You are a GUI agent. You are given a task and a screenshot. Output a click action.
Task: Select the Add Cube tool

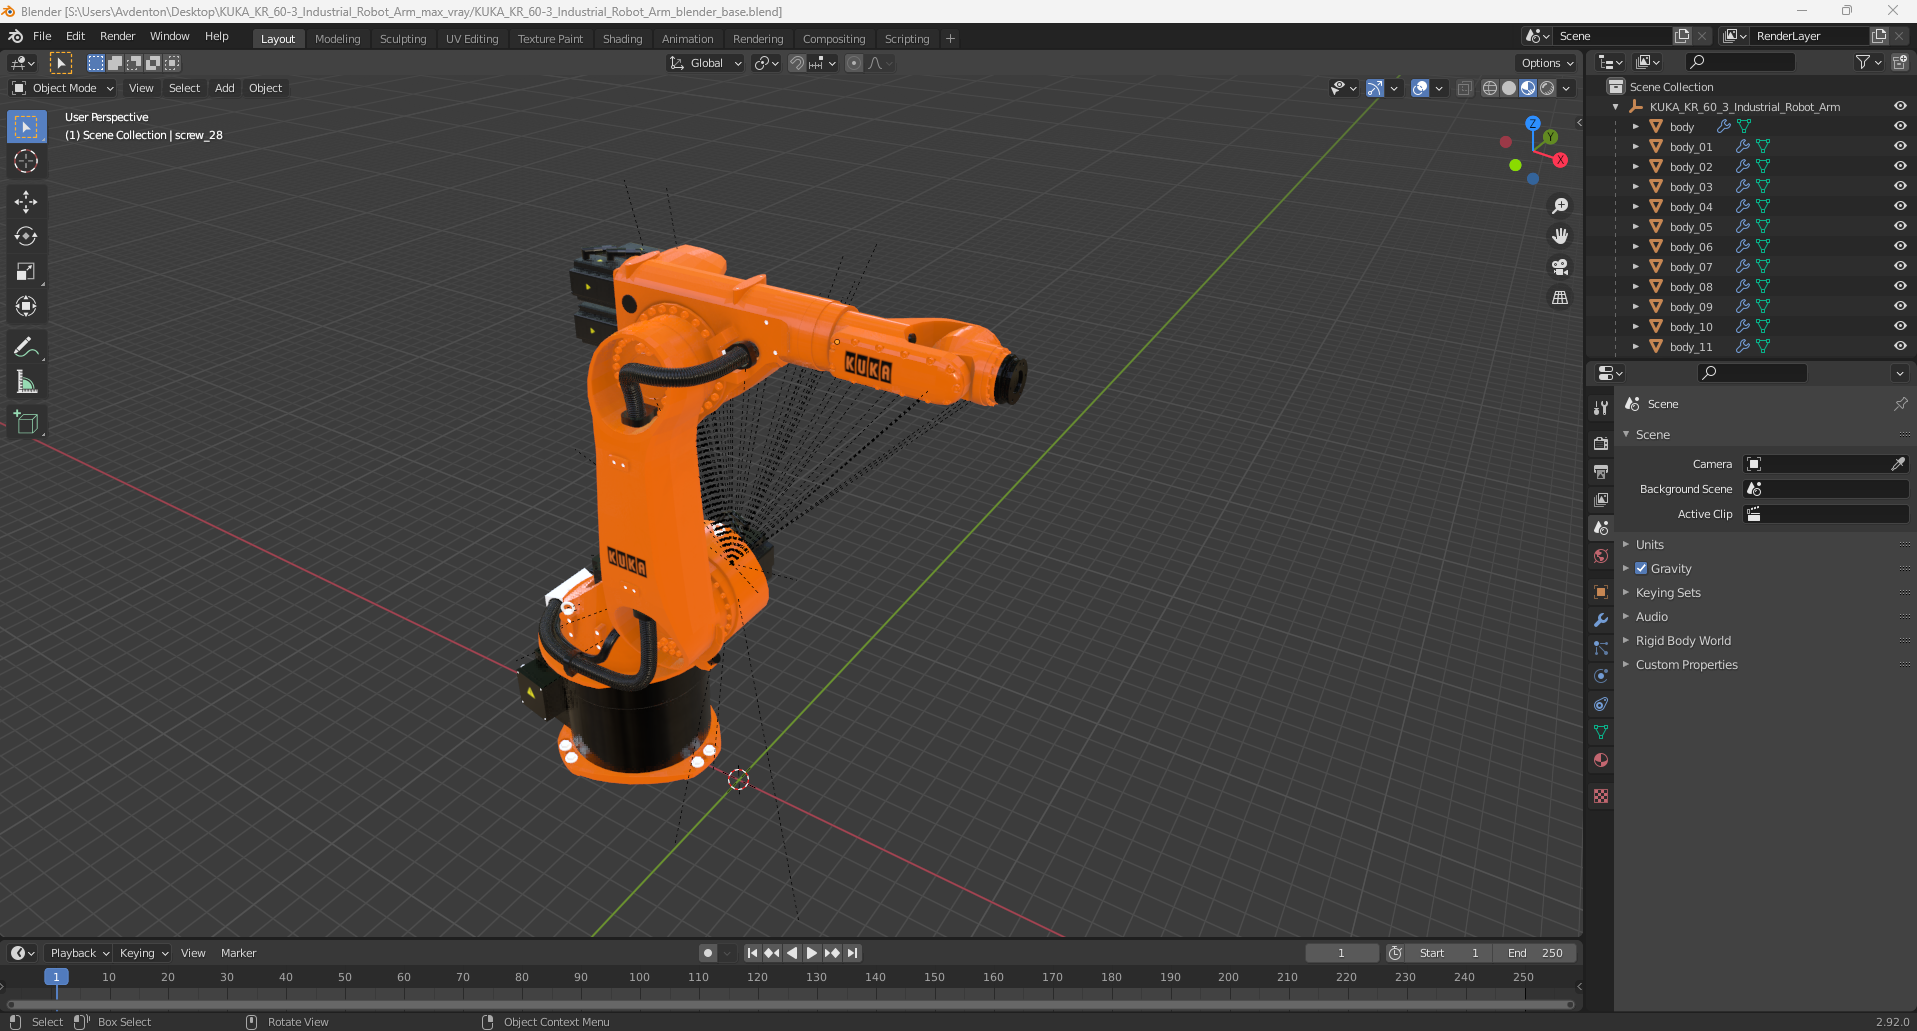[26, 423]
